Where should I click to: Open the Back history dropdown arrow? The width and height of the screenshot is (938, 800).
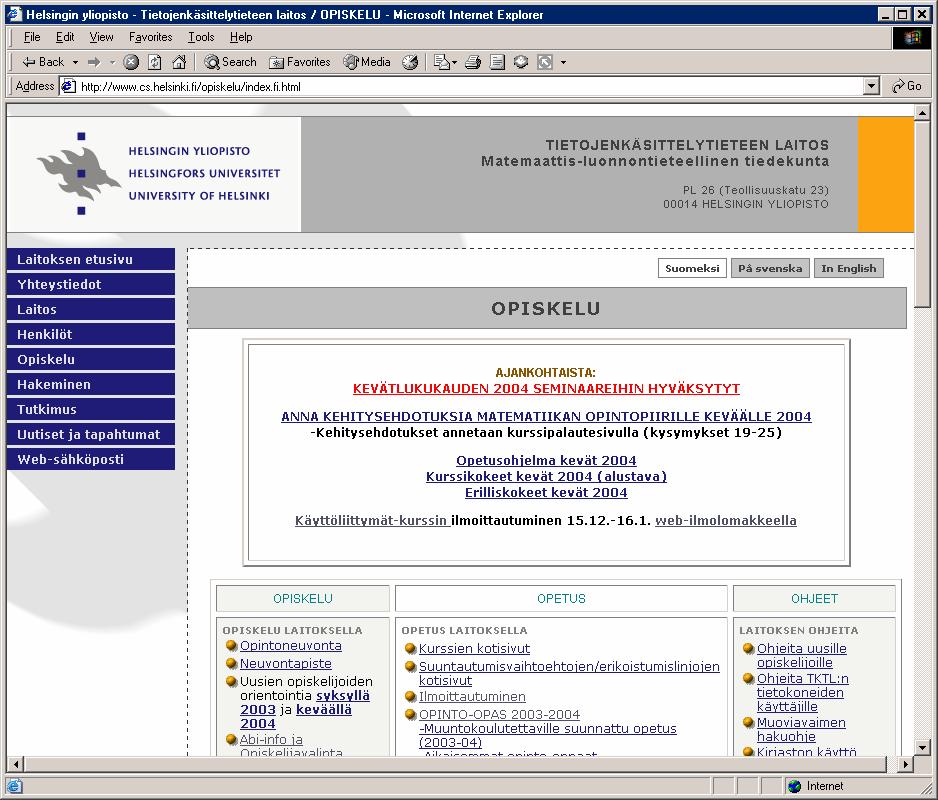75,62
